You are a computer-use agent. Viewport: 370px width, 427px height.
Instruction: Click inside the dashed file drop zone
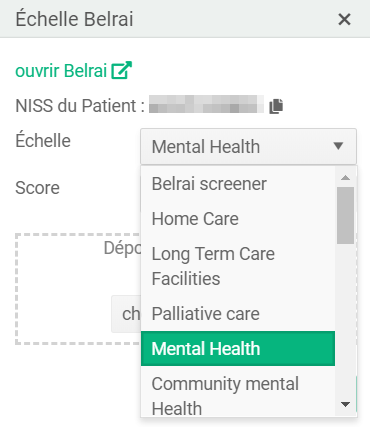click(x=78, y=289)
